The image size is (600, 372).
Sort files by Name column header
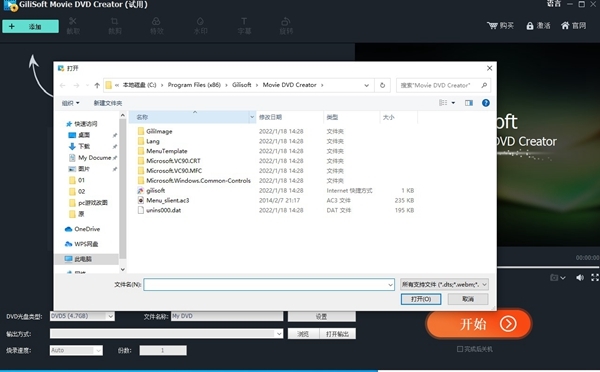(x=189, y=117)
